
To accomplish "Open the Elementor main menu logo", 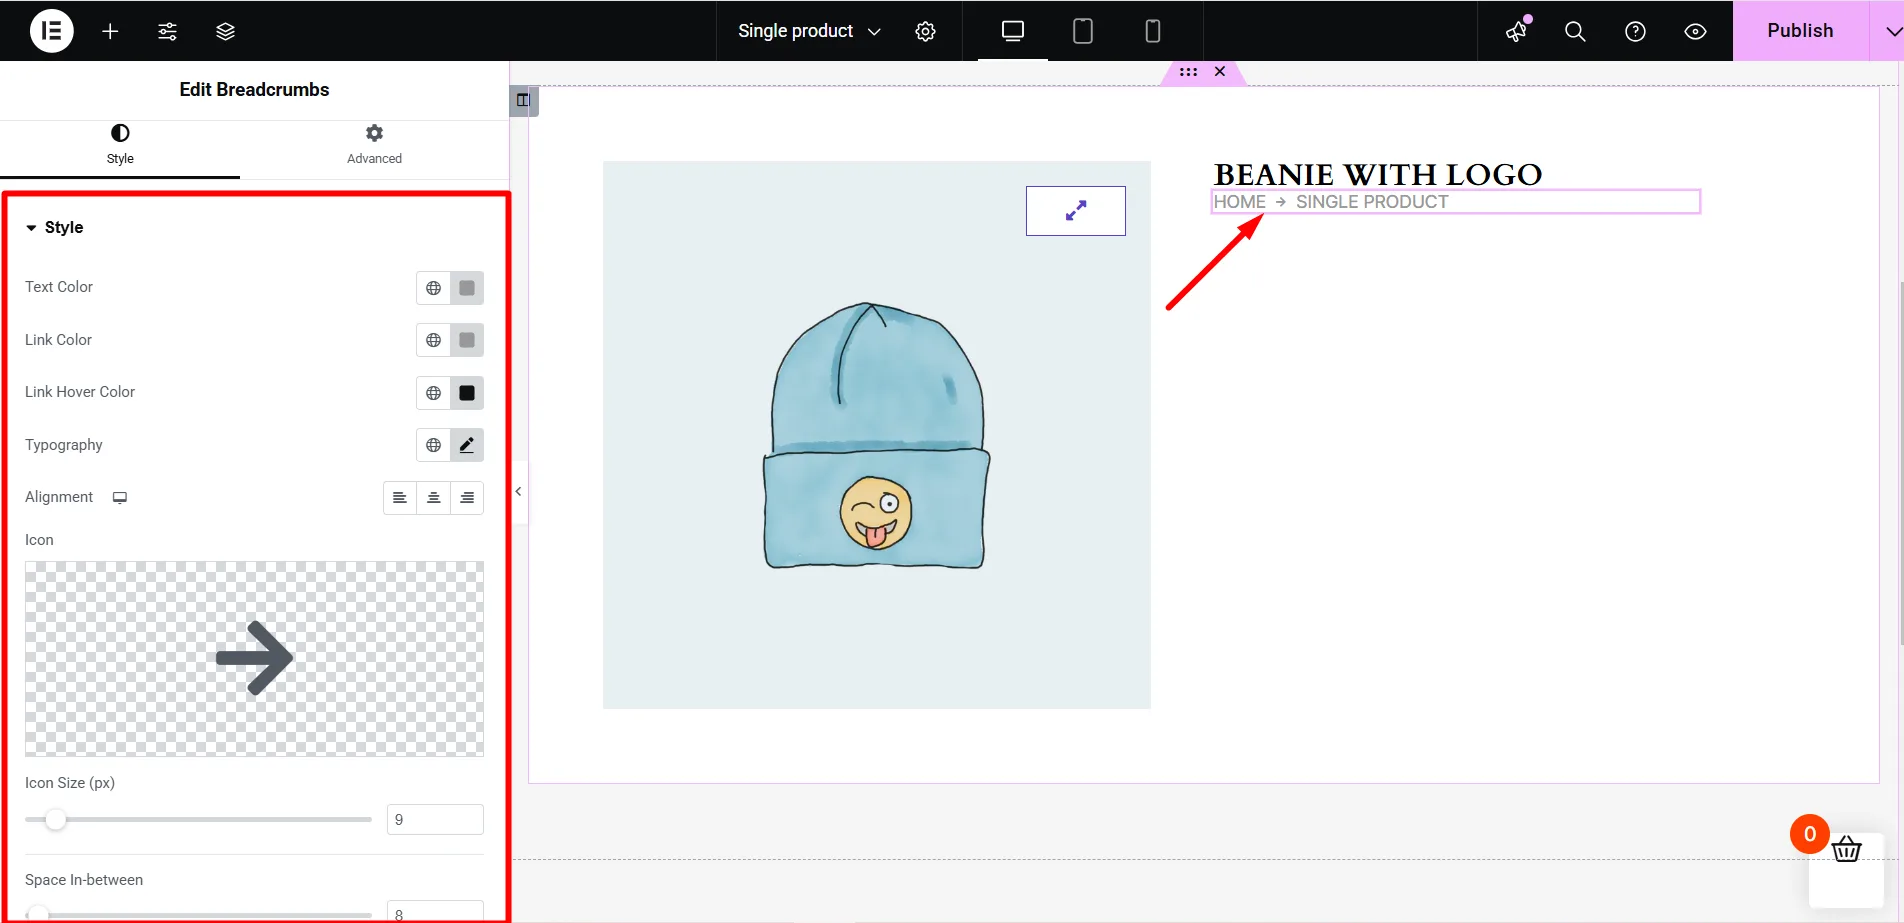I will [51, 30].
